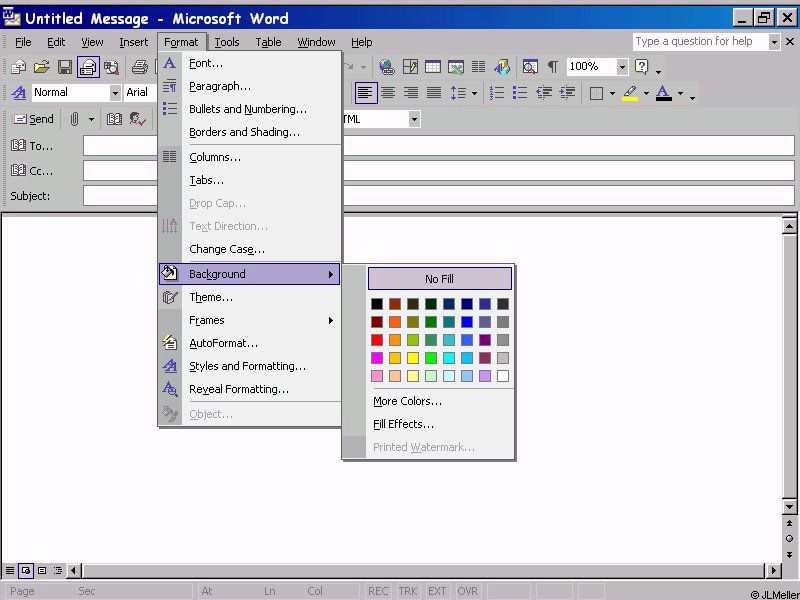
Task: Click the Highlight marker icon
Action: 629,93
